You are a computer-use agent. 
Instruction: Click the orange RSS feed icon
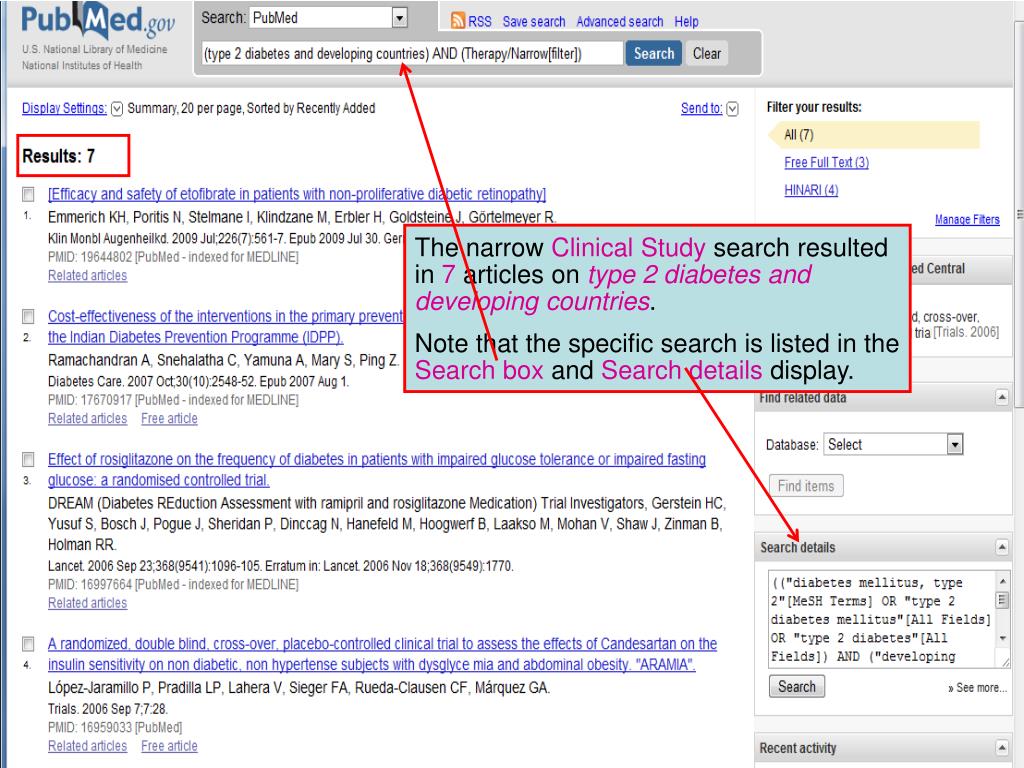[458, 22]
